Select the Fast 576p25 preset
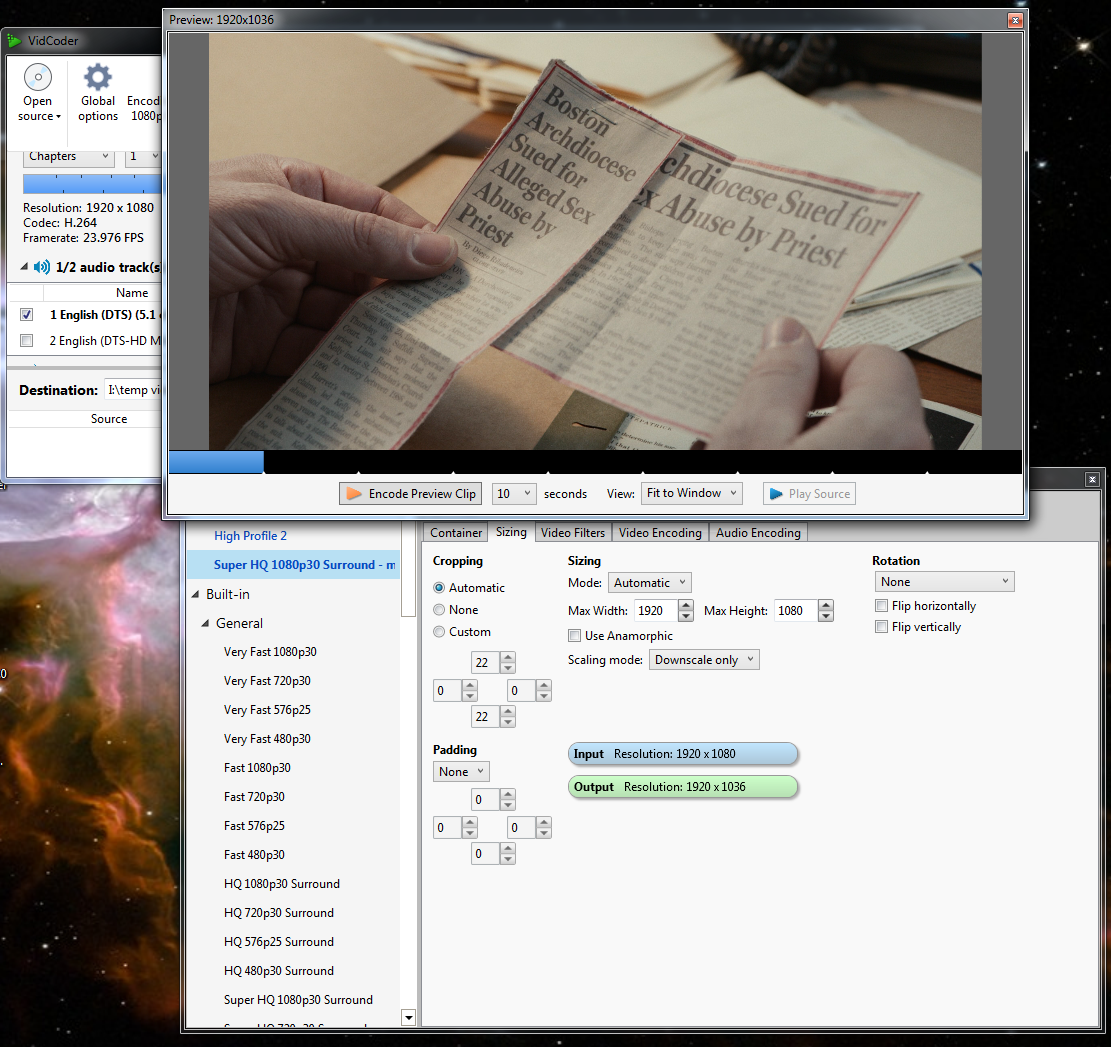The image size is (1111, 1047). pyautogui.click(x=254, y=826)
